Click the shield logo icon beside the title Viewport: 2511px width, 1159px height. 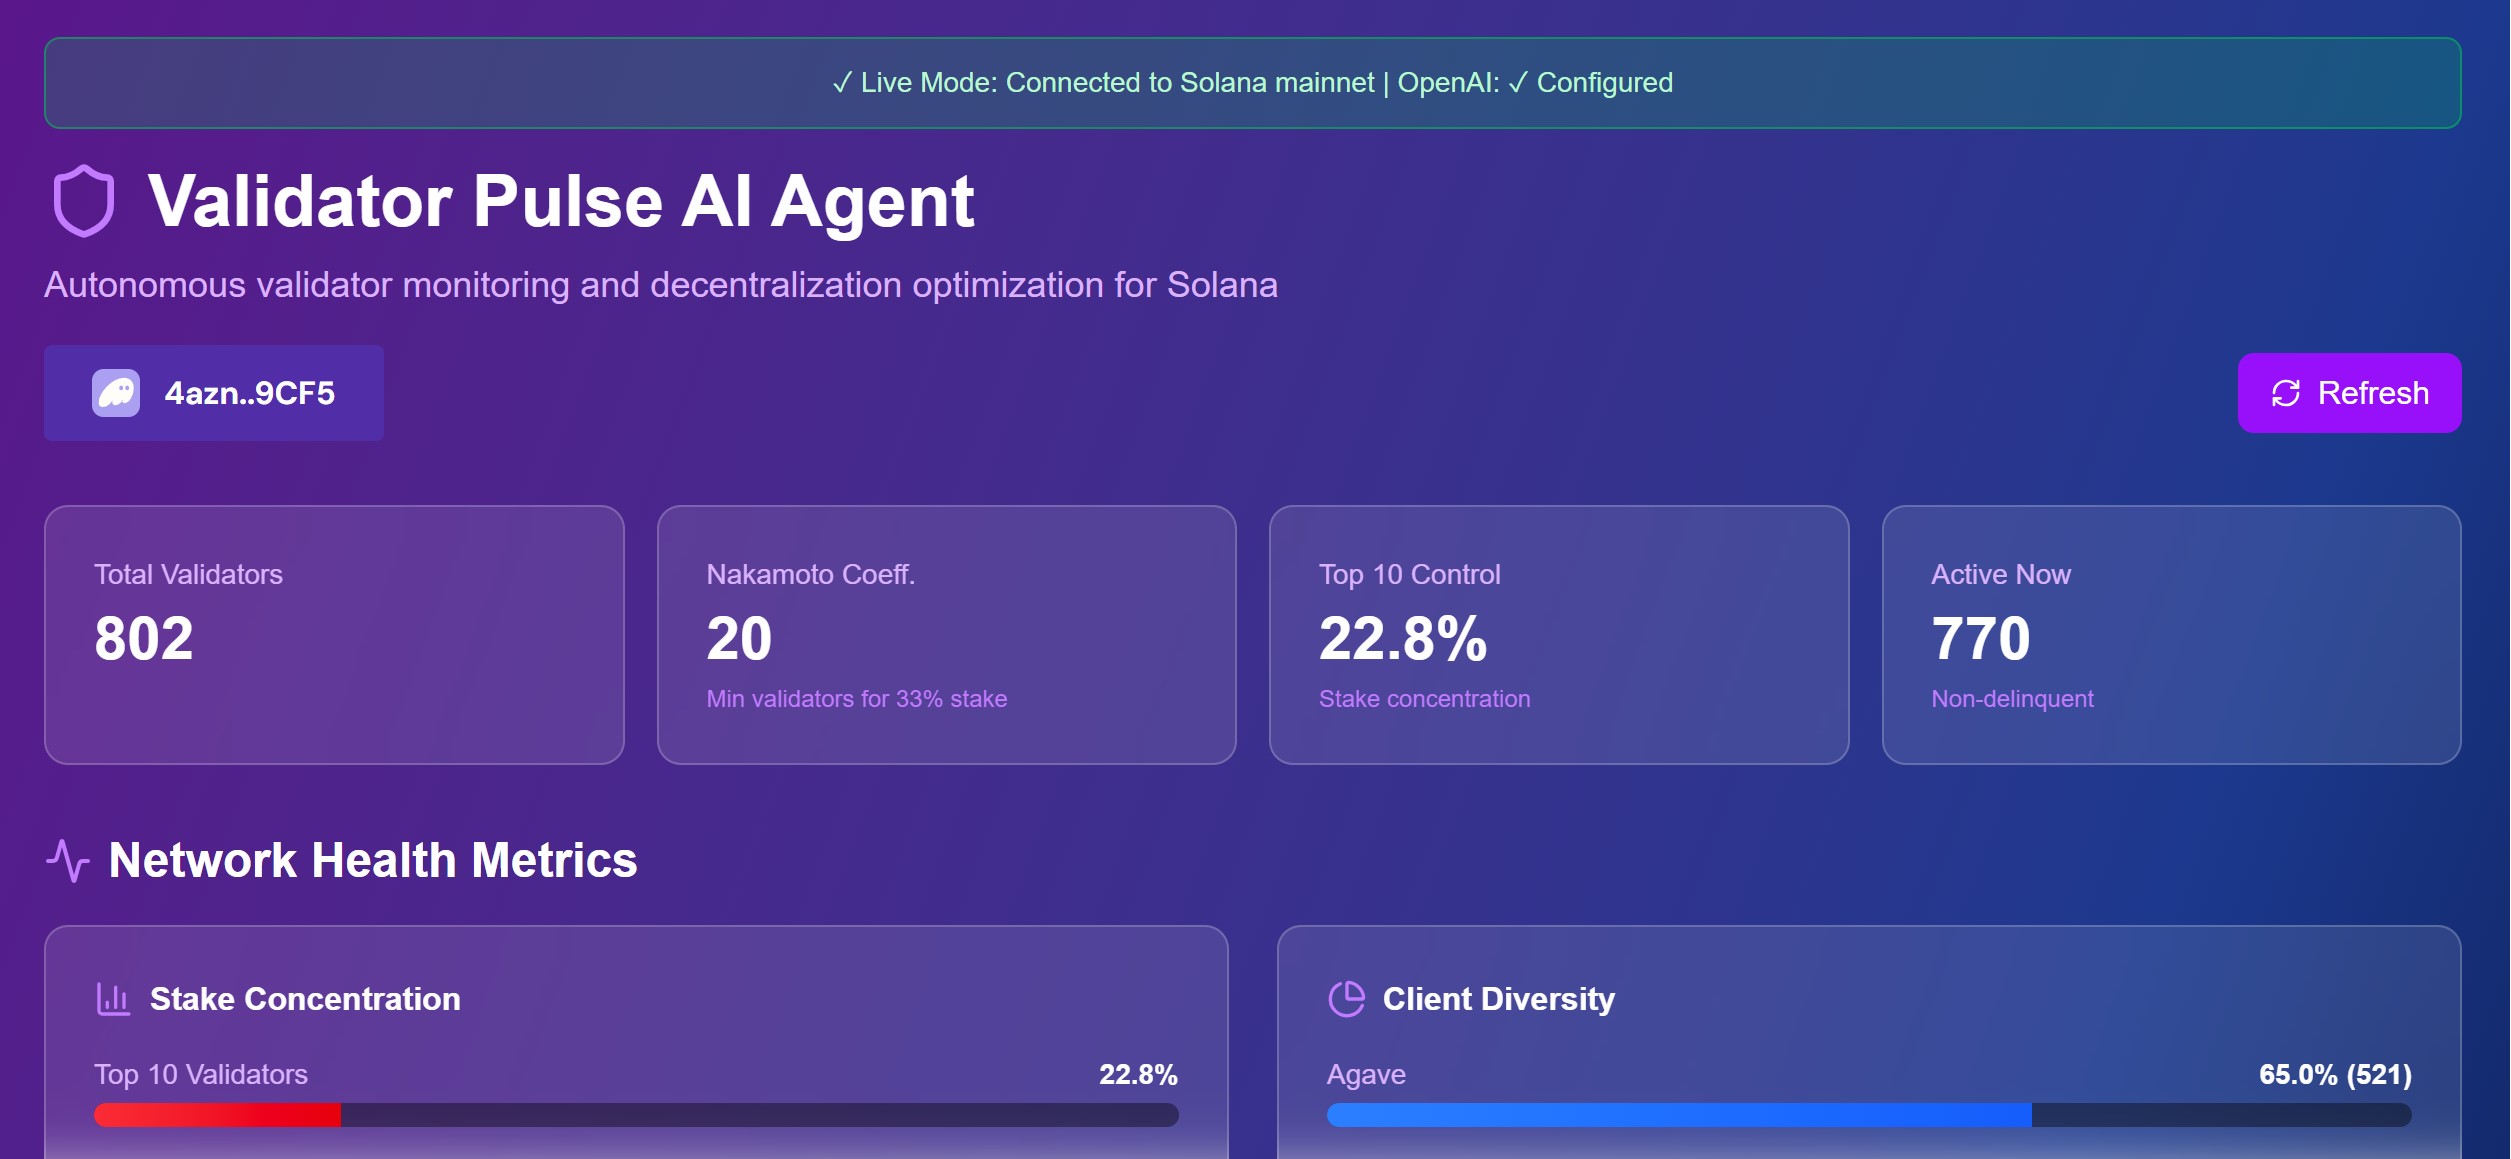[x=84, y=201]
